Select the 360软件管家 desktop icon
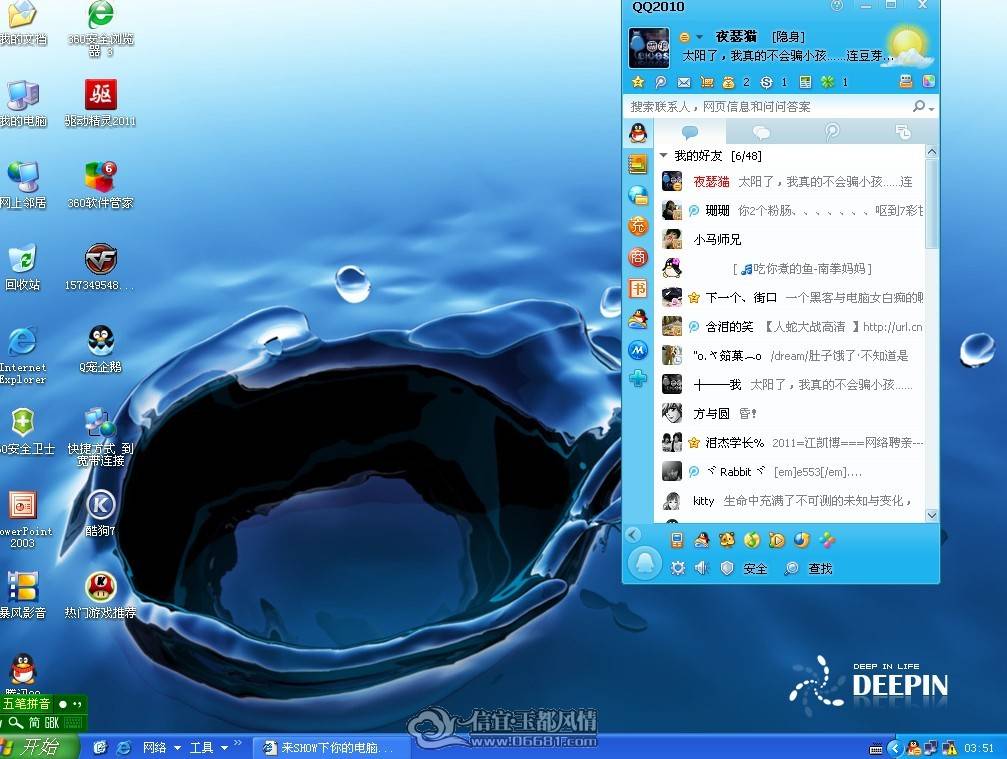1007x759 pixels. pyautogui.click(x=100, y=185)
